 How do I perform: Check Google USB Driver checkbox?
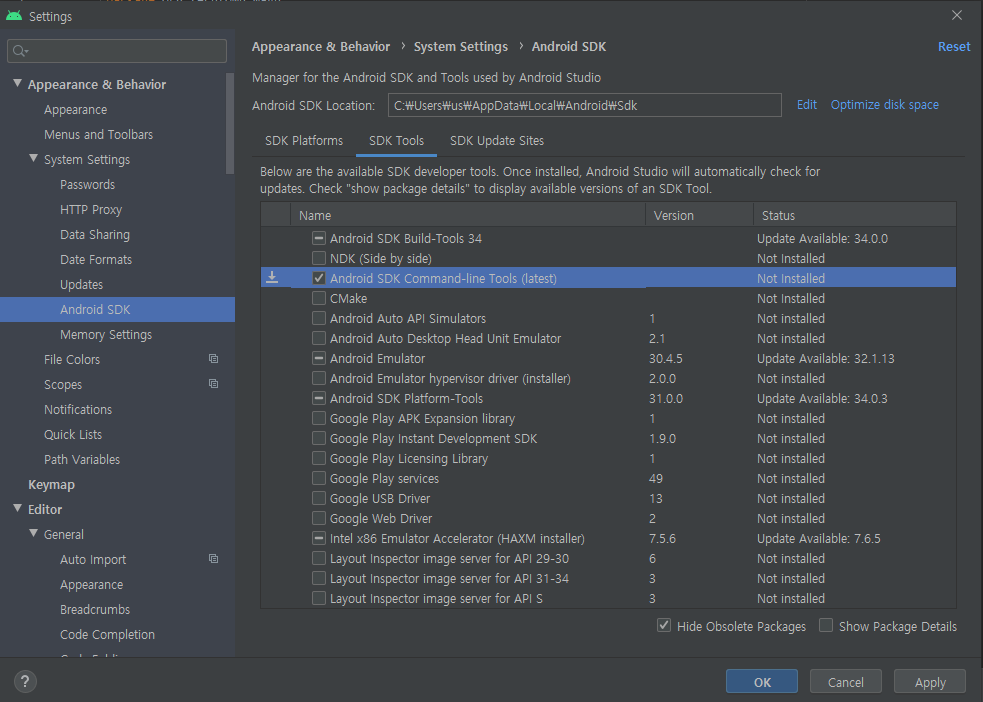pos(319,498)
